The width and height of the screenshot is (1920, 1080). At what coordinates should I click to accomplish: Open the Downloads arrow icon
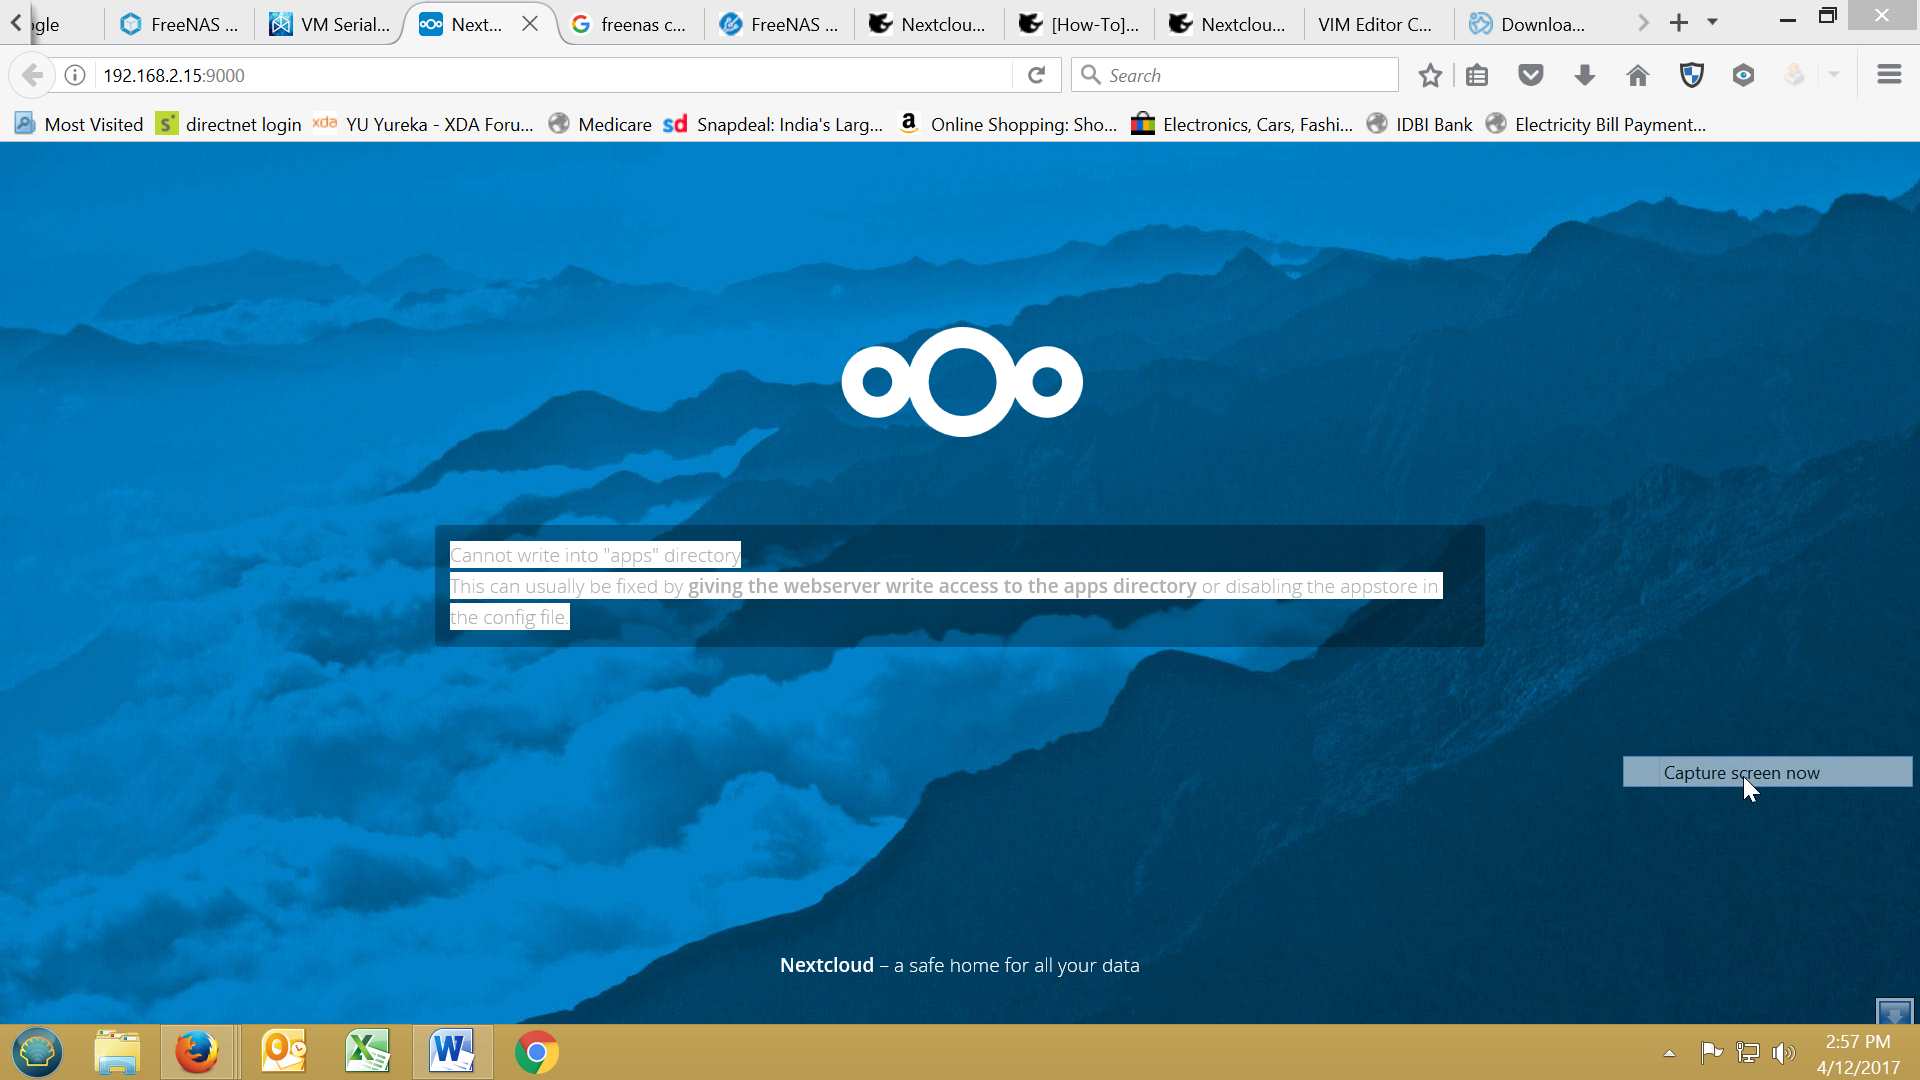tap(1584, 75)
